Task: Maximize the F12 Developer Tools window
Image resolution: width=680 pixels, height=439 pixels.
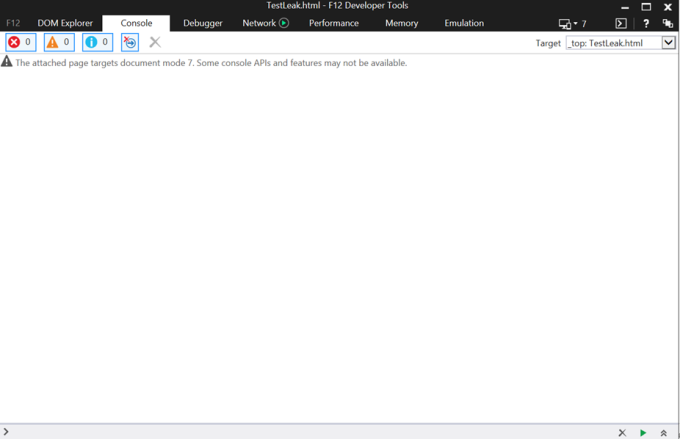Action: 646,7
